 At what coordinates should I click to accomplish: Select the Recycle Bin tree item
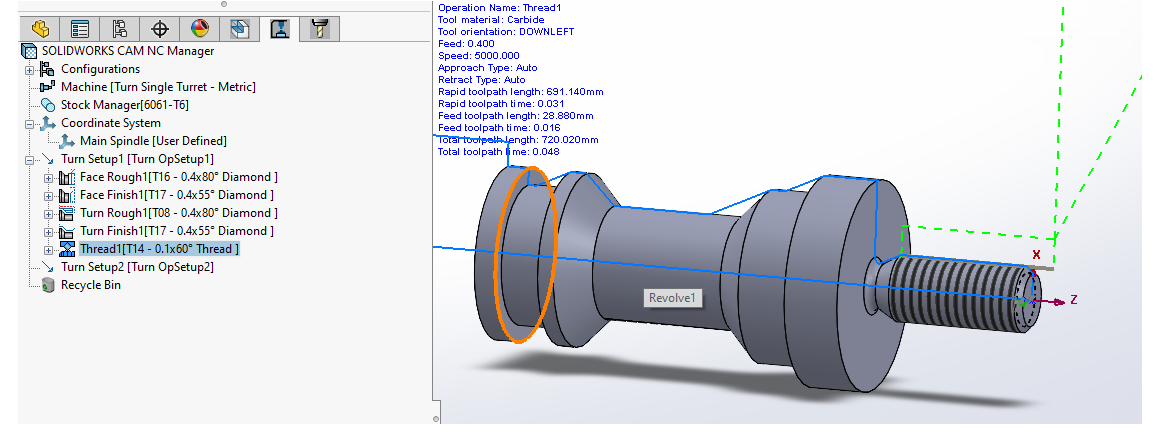coord(91,285)
